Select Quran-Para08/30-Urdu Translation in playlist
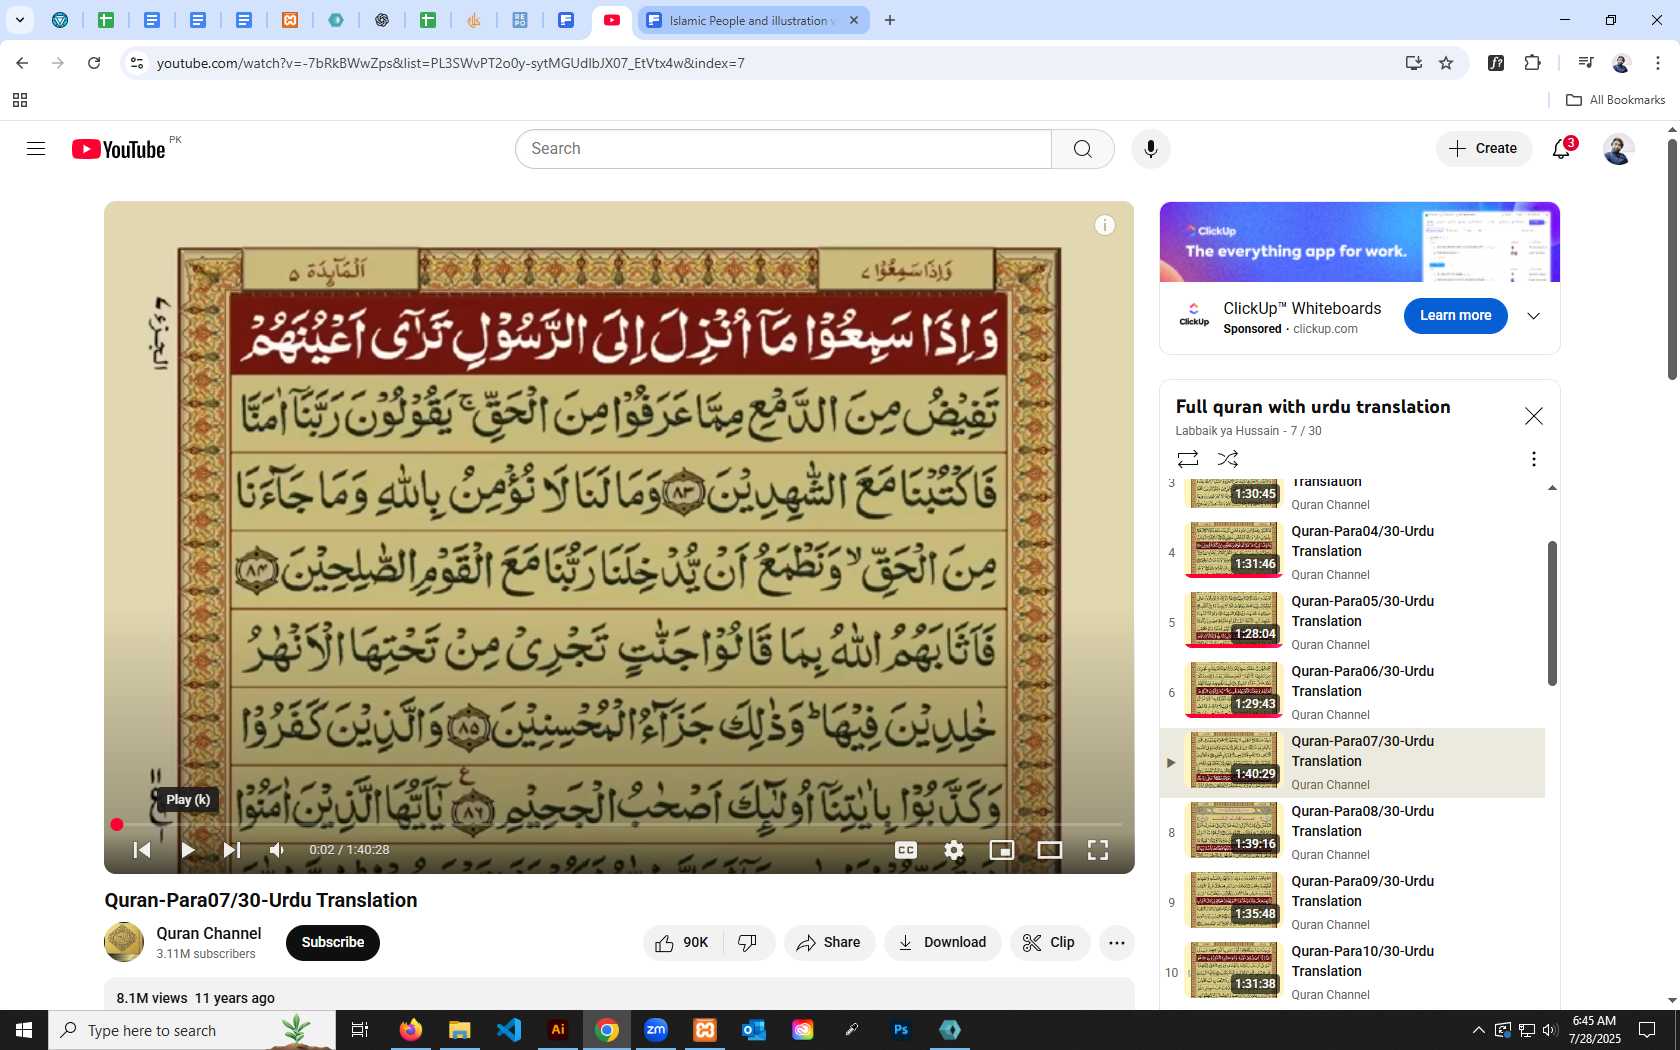This screenshot has width=1680, height=1050. [1352, 832]
